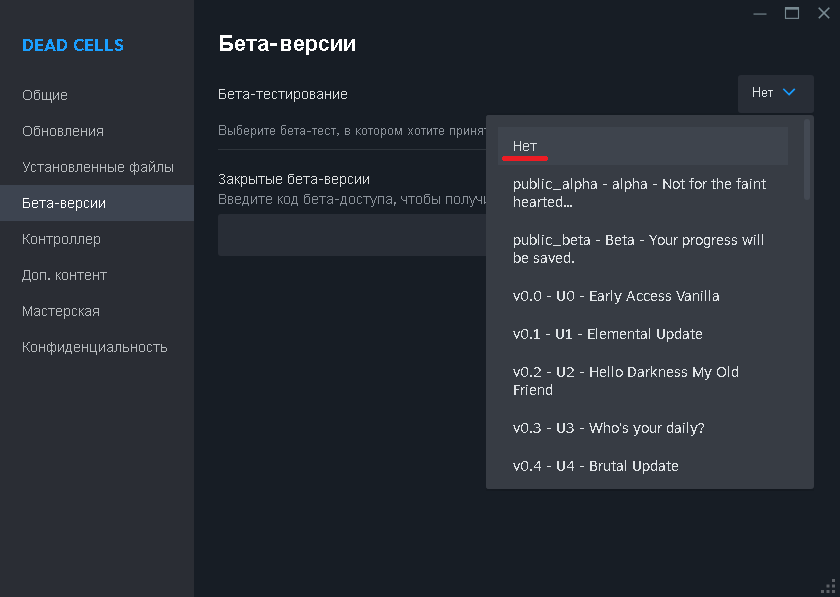
Task: Click the dropdown list scrollbar thumb
Action: tap(807, 160)
